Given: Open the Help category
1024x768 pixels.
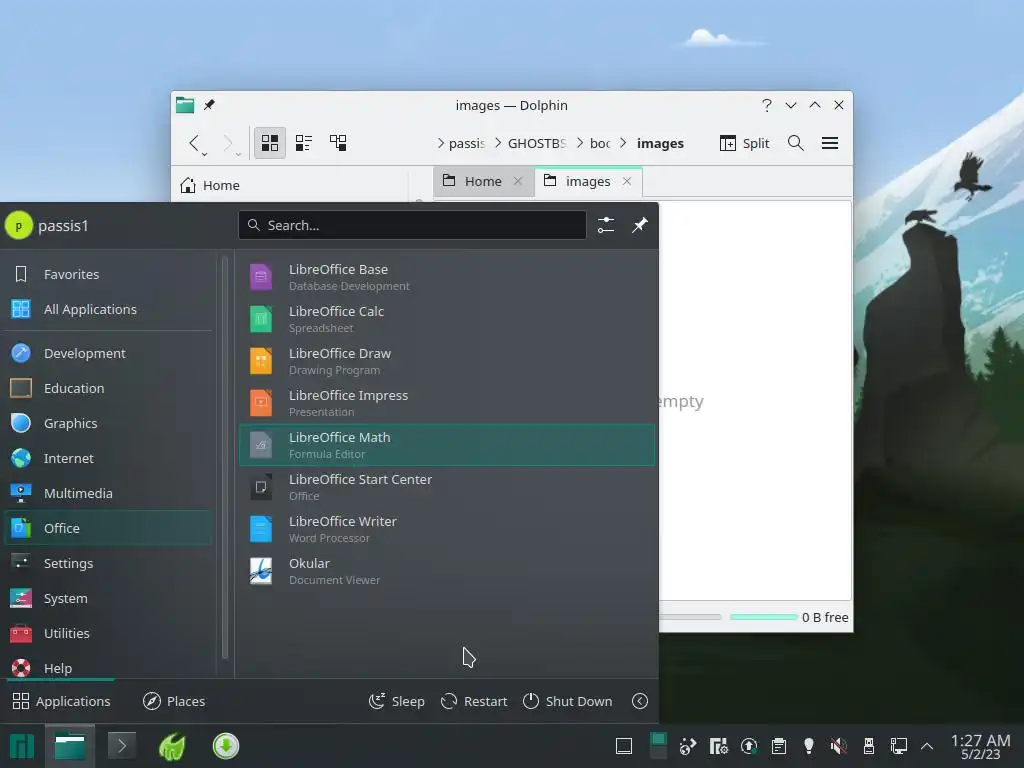Looking at the screenshot, I should 108,668.
